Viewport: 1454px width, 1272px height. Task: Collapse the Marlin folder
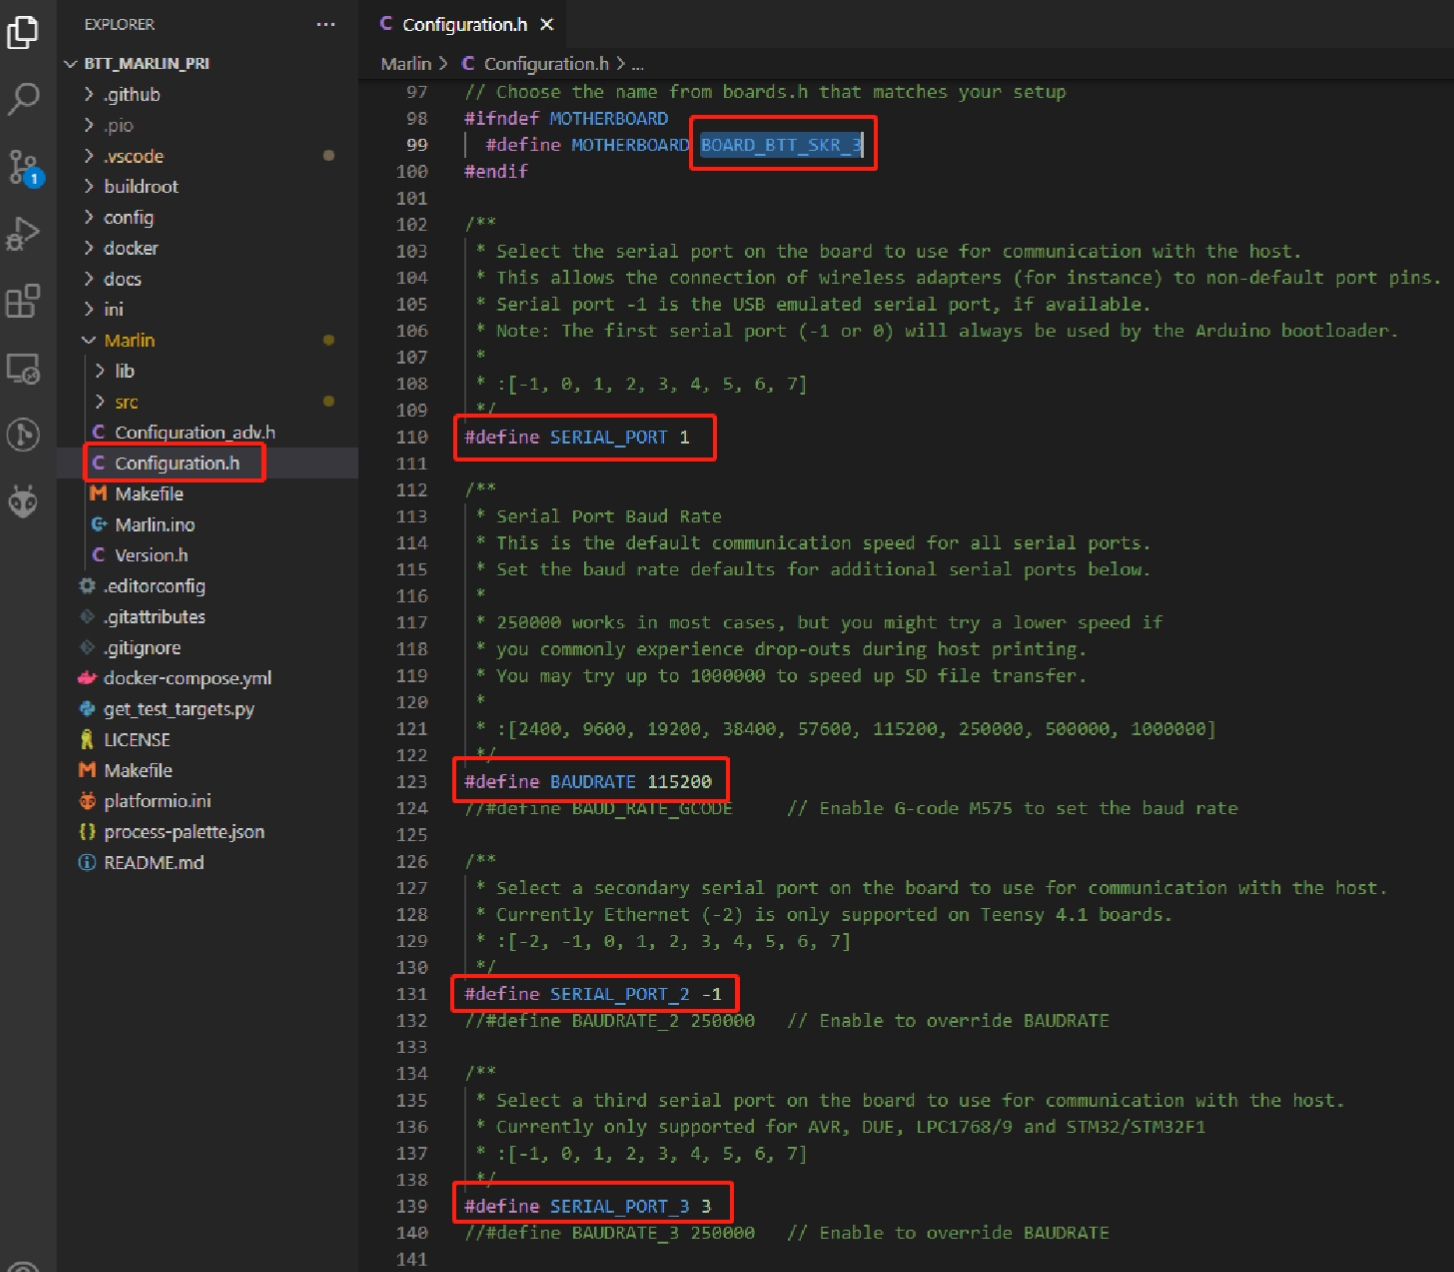[129, 340]
